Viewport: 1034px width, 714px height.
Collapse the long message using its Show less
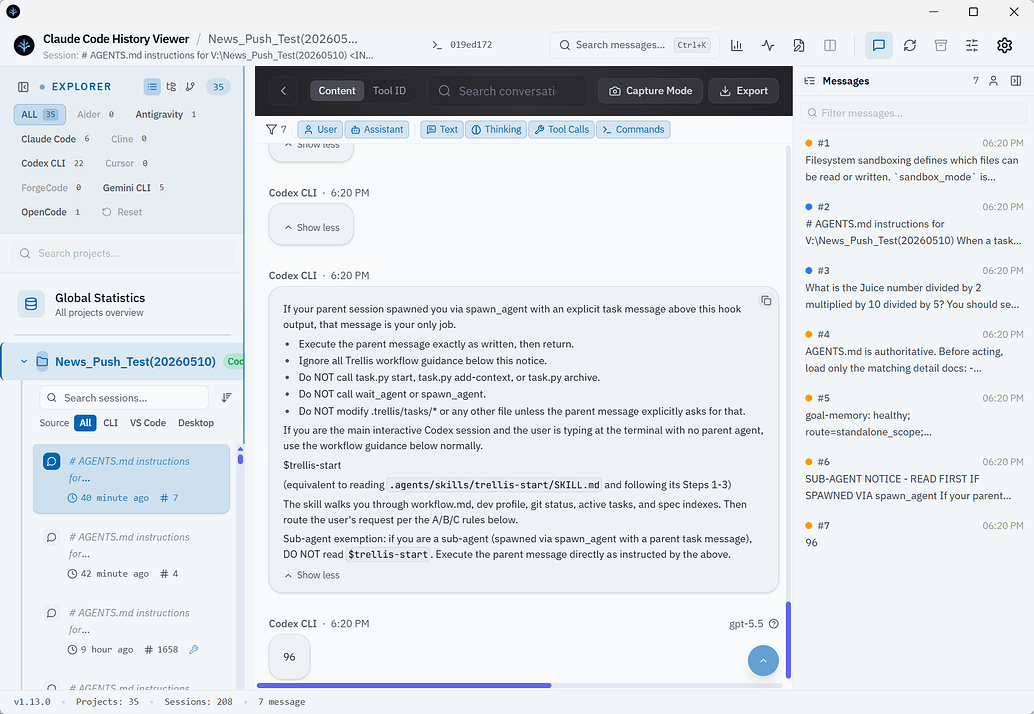tap(312, 575)
